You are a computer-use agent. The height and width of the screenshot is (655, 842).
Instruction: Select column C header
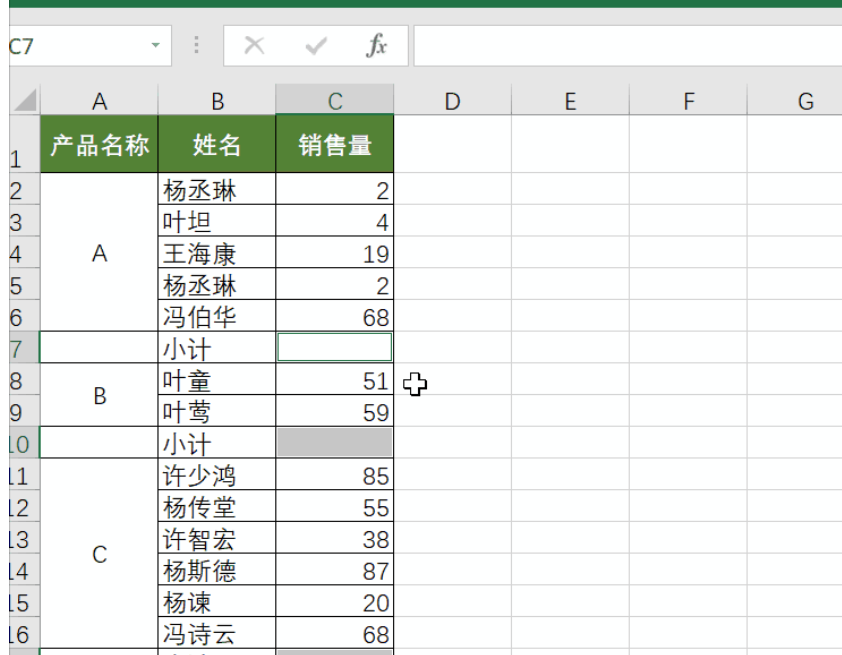tap(335, 100)
